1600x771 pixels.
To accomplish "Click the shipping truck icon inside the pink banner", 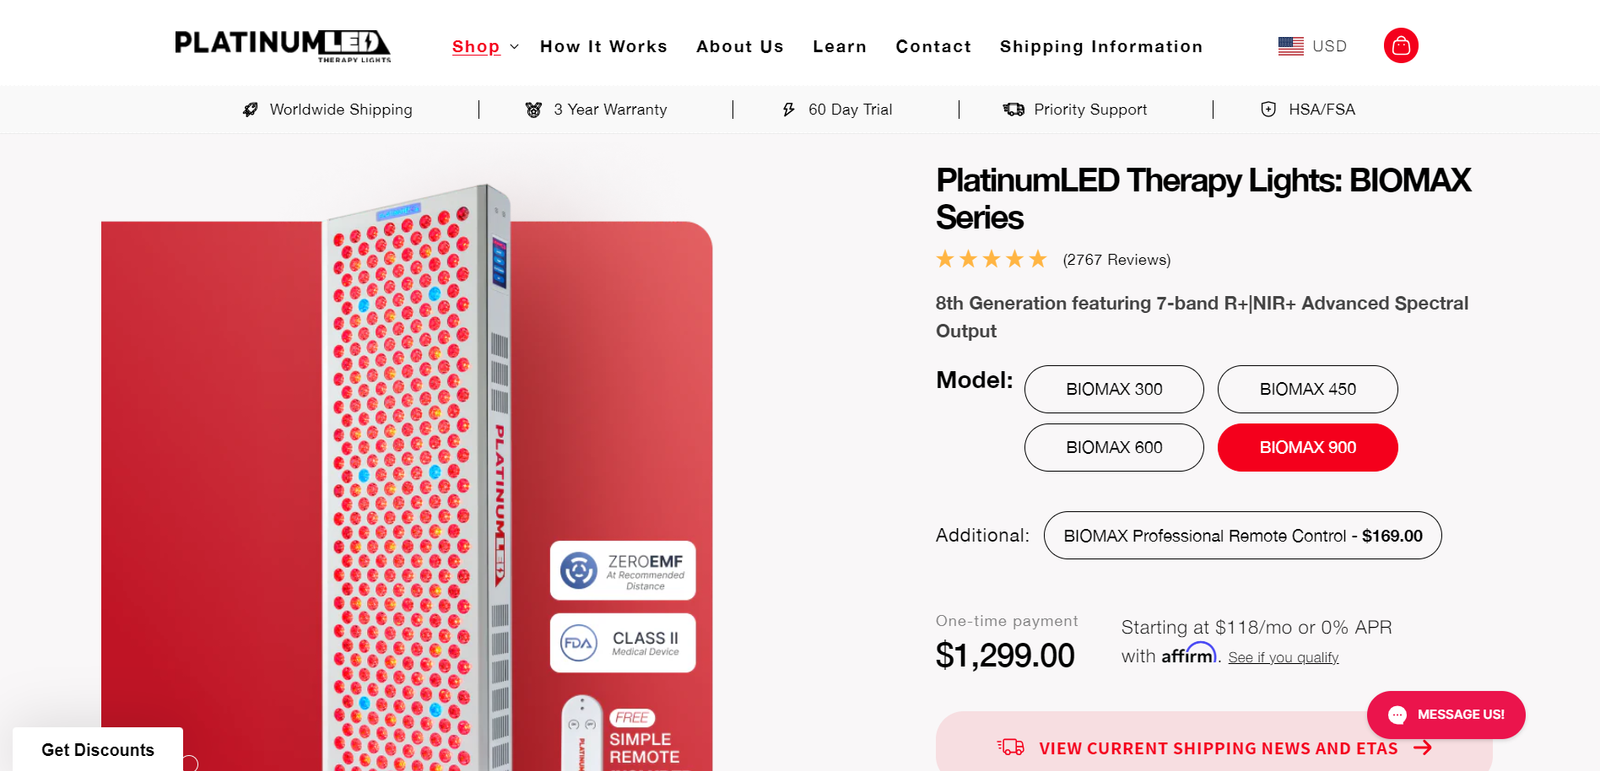I will pyautogui.click(x=1011, y=747).
